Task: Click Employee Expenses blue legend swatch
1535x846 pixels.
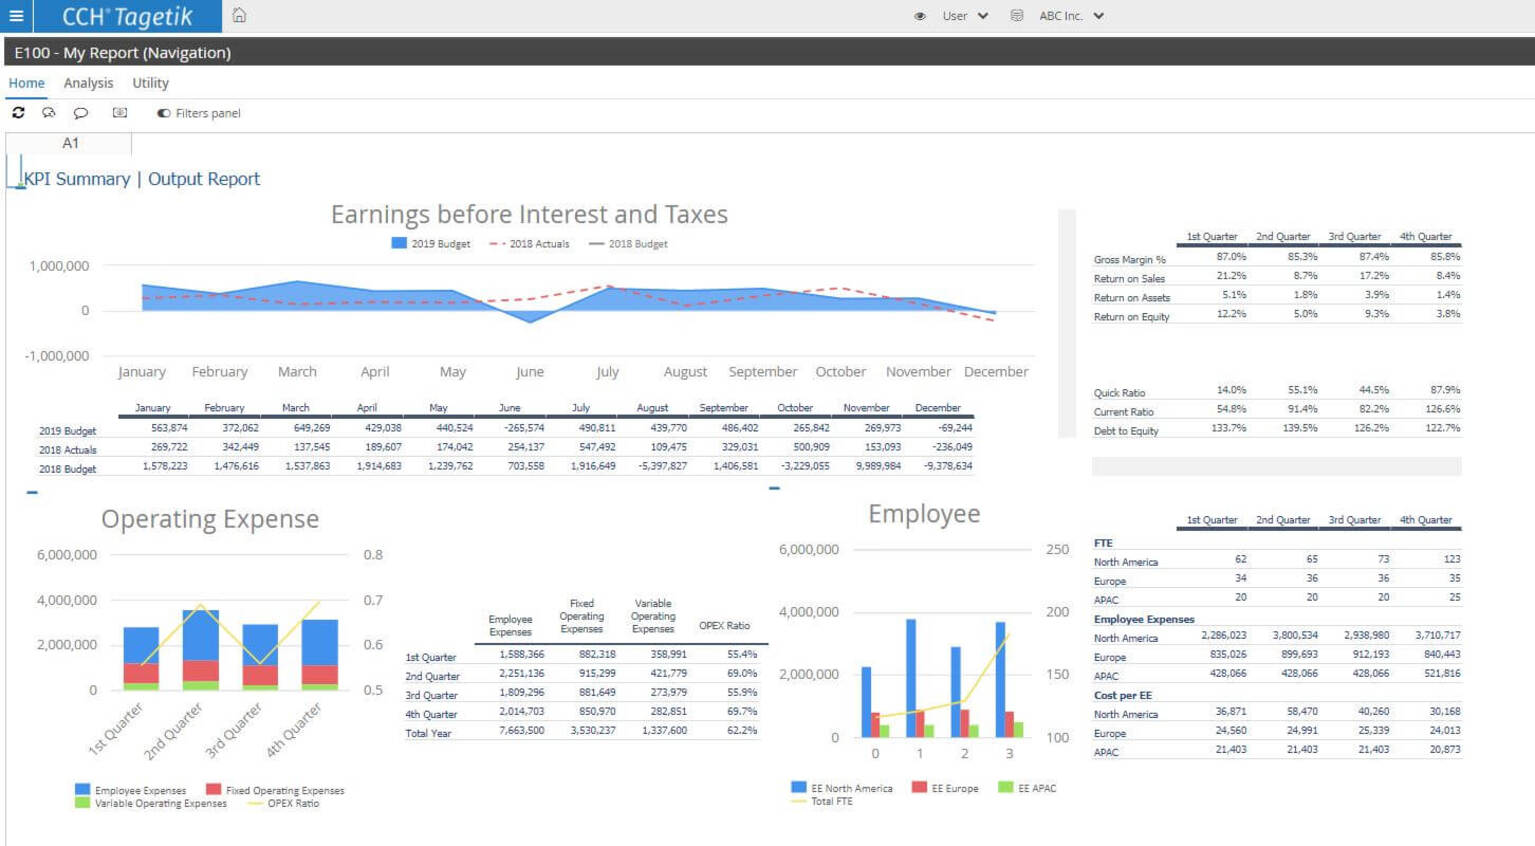Action: (82, 790)
